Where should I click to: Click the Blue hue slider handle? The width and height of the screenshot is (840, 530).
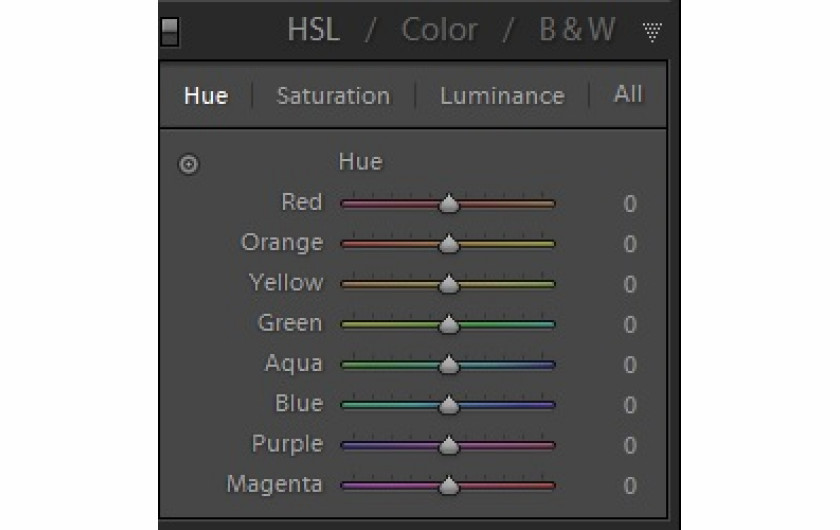(x=449, y=405)
